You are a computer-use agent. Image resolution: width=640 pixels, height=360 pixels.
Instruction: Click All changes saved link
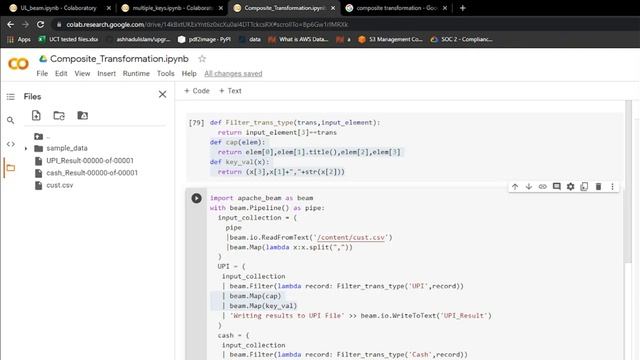(233, 73)
